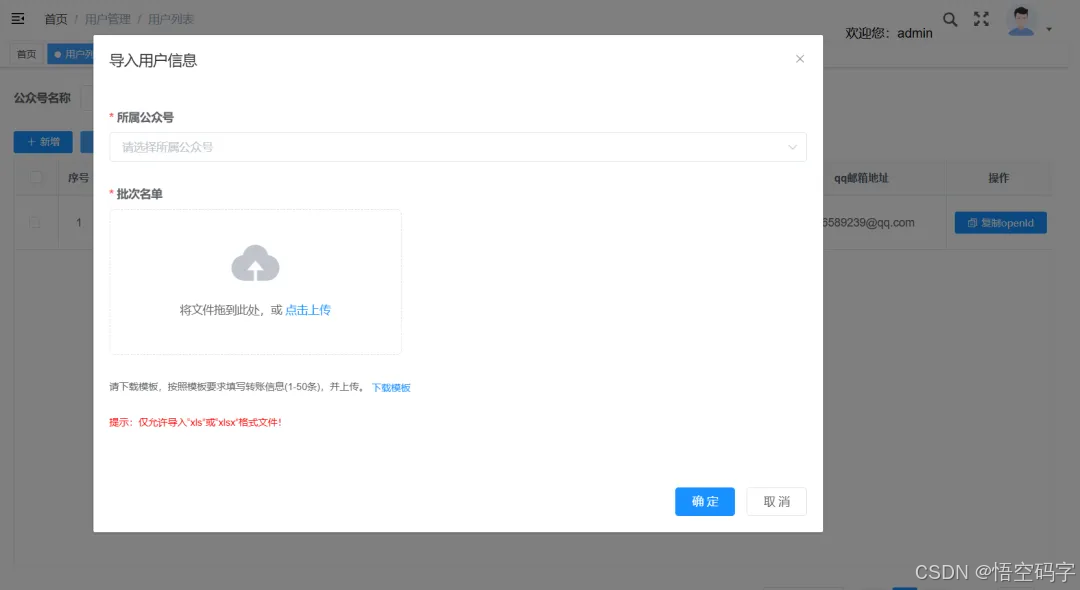Screen dimensions: 1080x590
Task: Expand the 所属公众号 dropdown chevron arrow
Action: (792, 147)
